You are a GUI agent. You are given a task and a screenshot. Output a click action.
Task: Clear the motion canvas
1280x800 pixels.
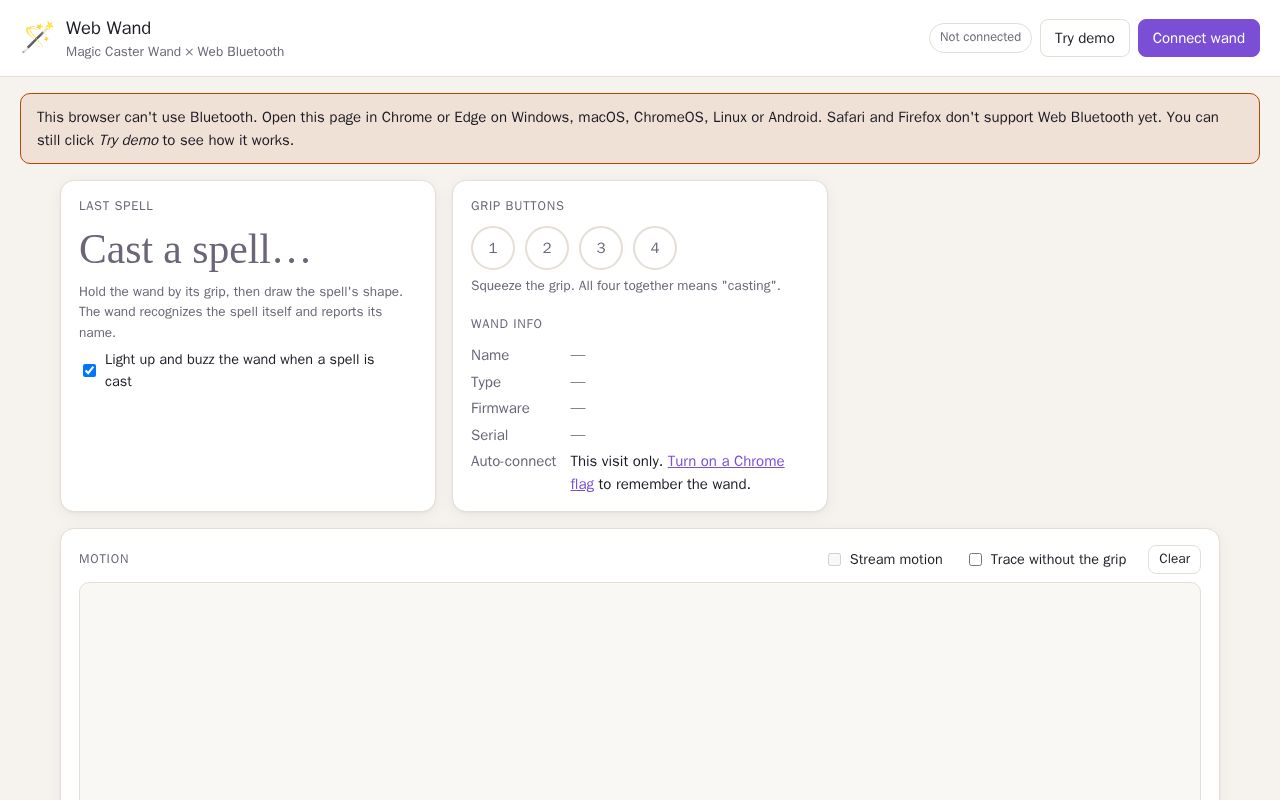1174,559
